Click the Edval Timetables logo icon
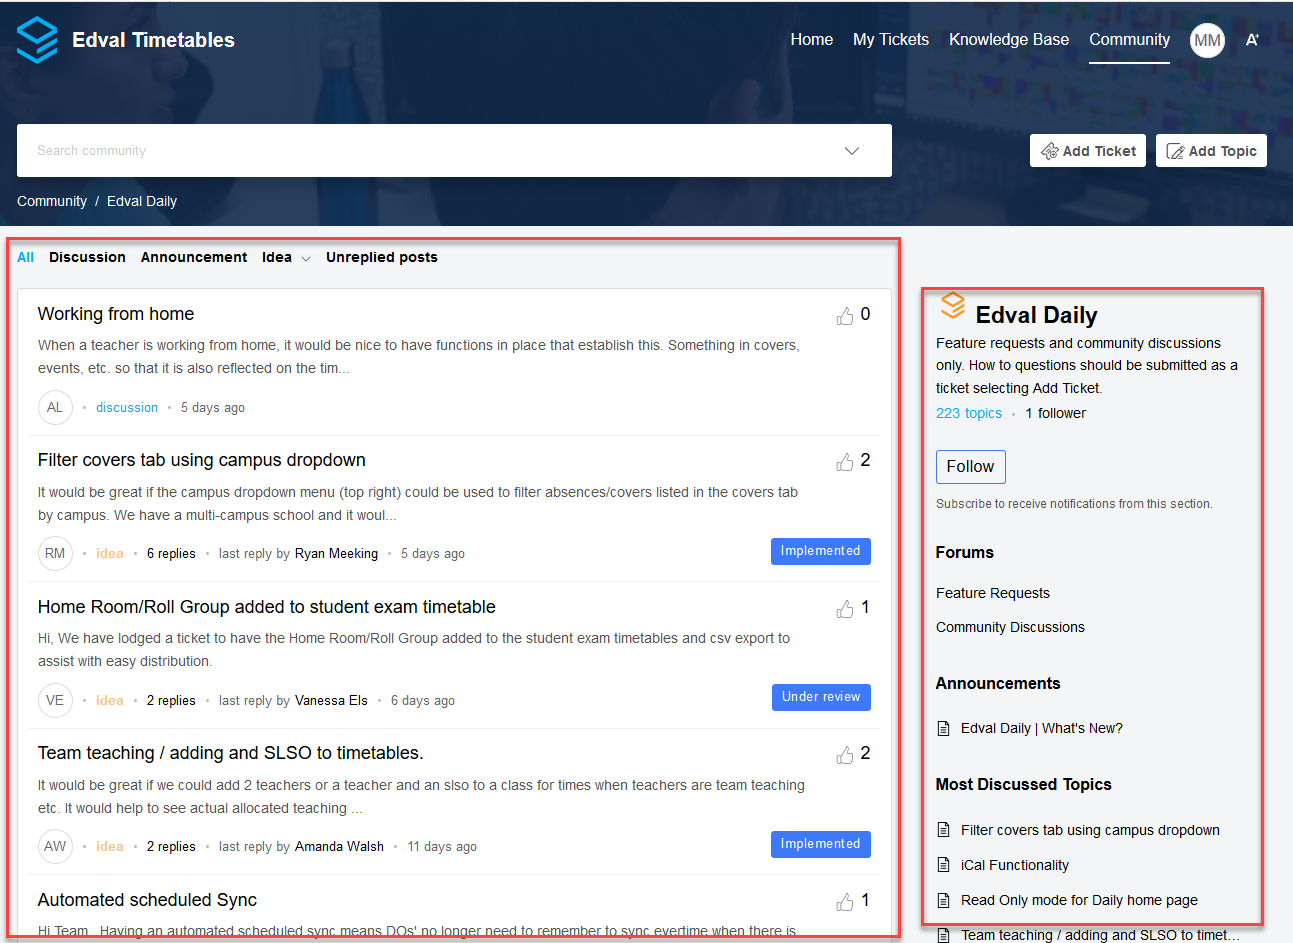1293x943 pixels. 37,40
